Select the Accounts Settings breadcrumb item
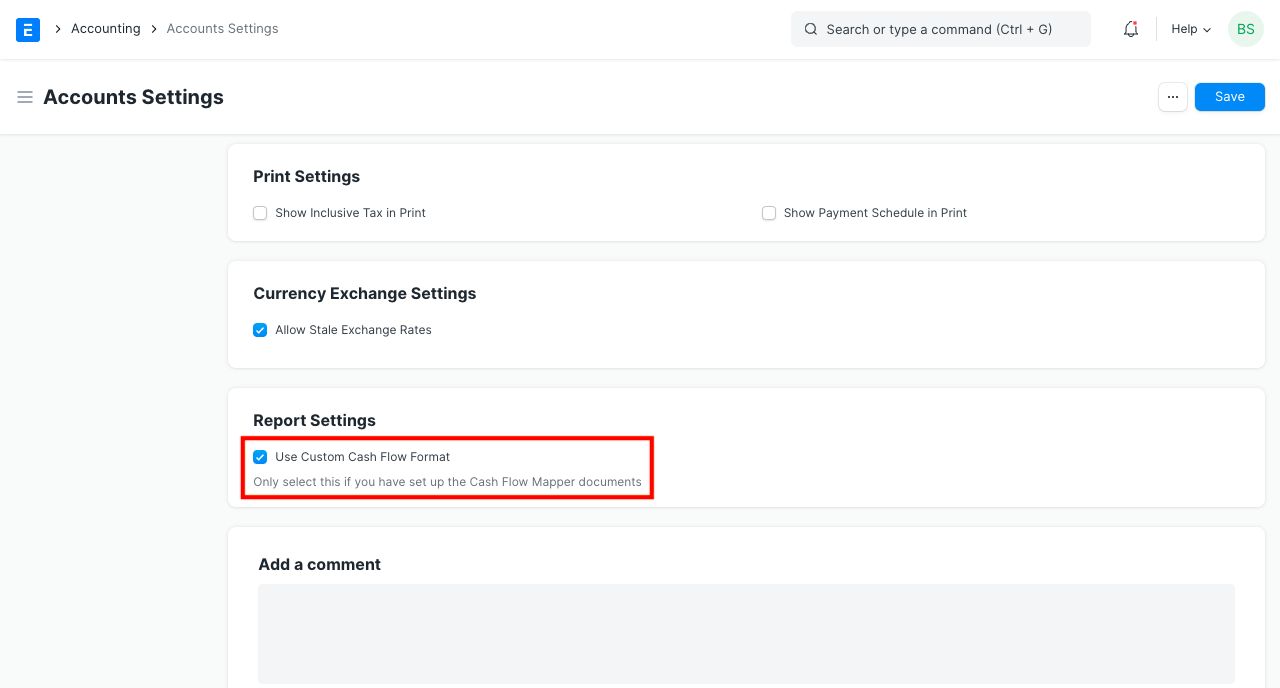This screenshot has height=688, width=1280. click(222, 28)
